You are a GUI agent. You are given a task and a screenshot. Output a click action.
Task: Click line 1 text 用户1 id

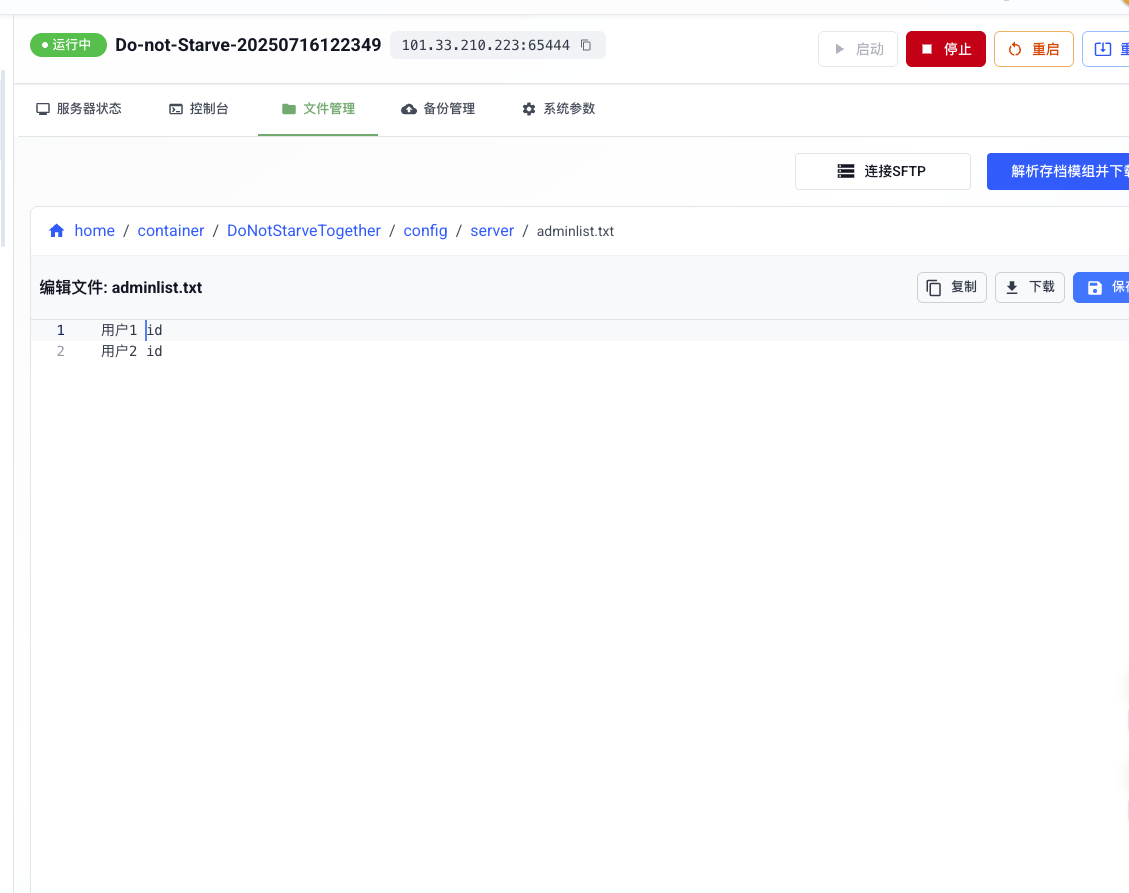click(x=132, y=330)
